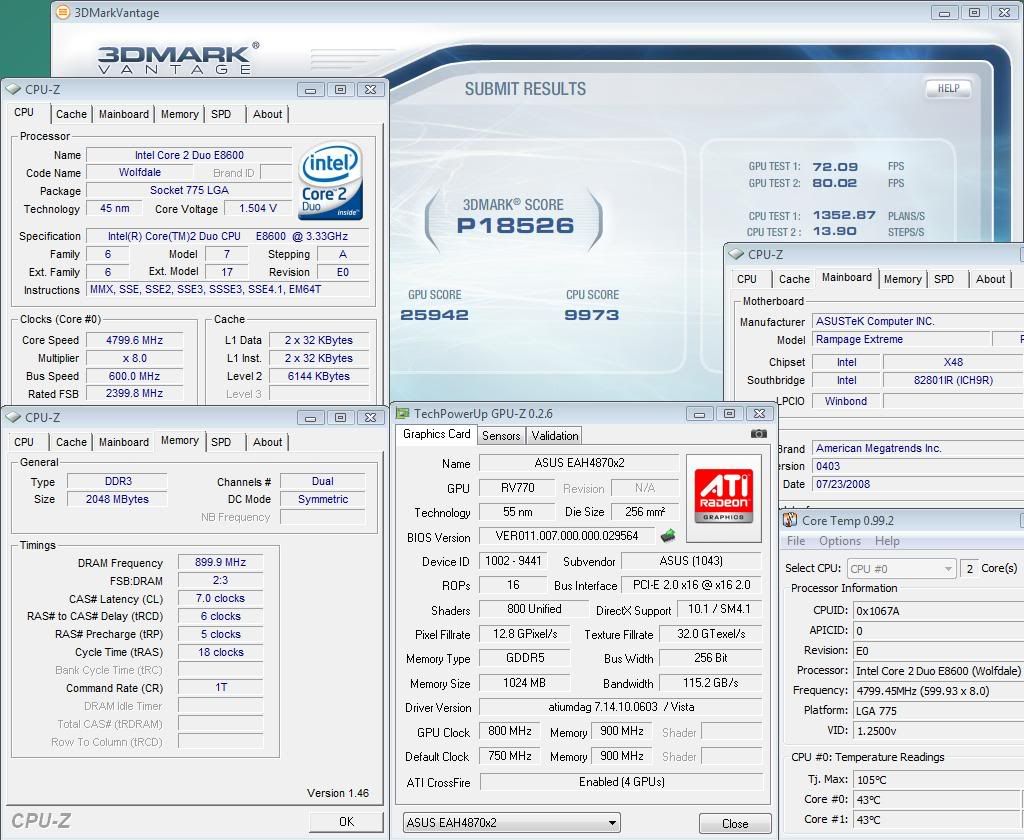
Task: Switch to the Sensors tab in GPU-Z
Action: tap(501, 435)
